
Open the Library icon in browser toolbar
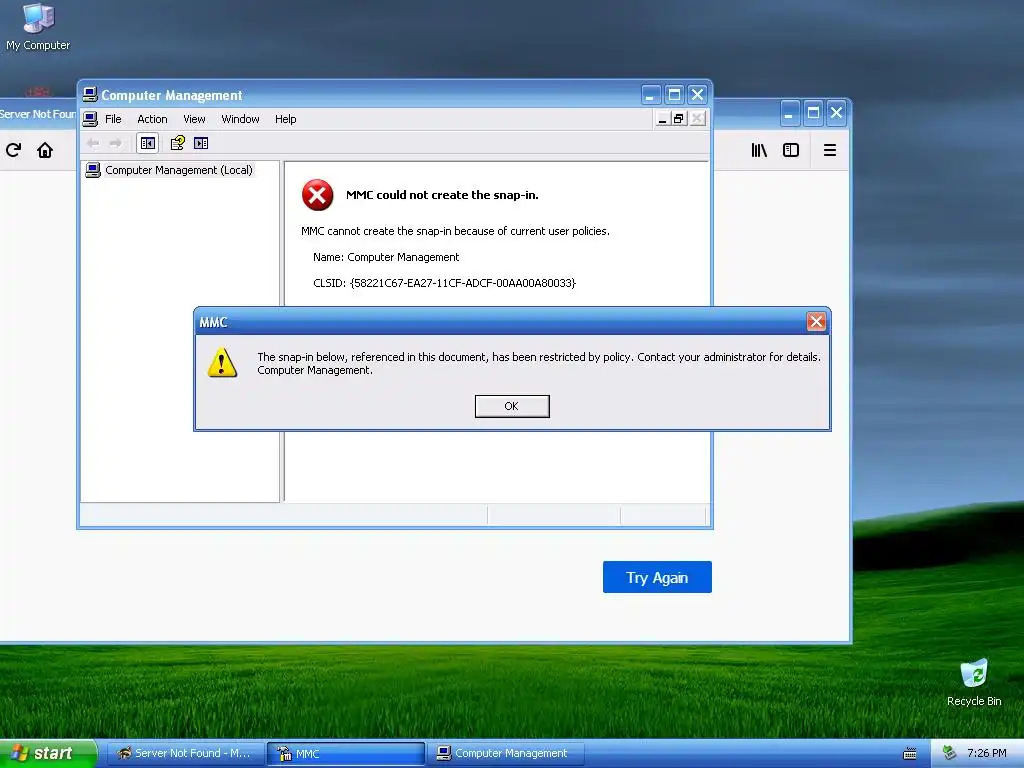pos(759,150)
